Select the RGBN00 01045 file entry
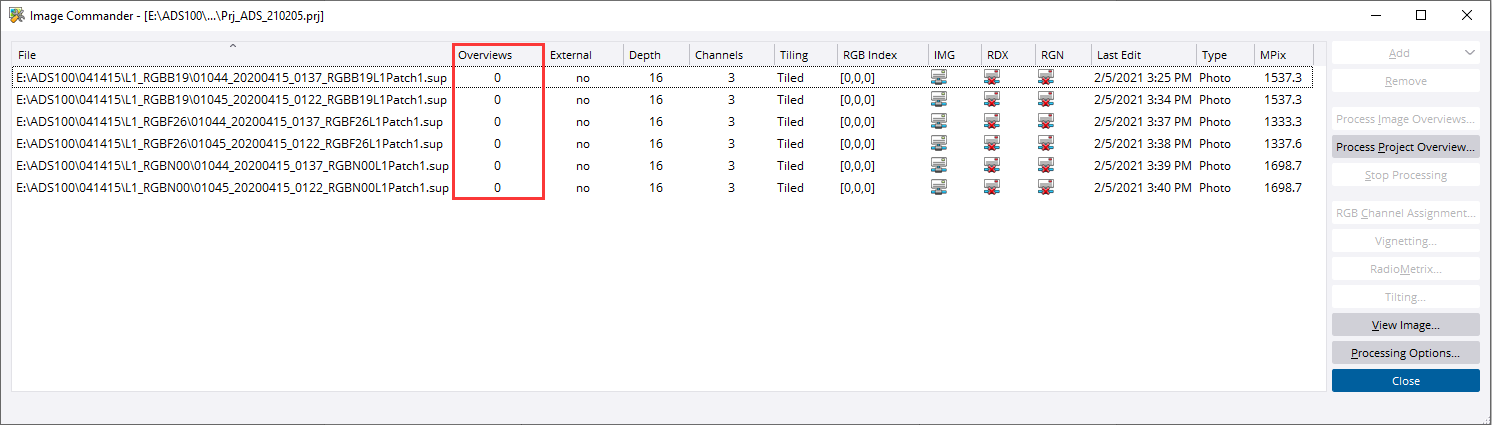Screen dimensions: 1492x425 pyautogui.click(x=230, y=187)
